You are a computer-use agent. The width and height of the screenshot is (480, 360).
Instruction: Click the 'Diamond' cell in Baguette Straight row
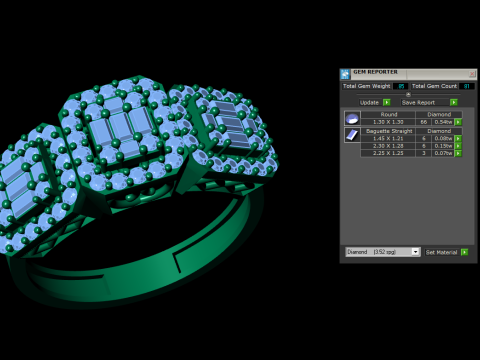pyautogui.click(x=439, y=131)
